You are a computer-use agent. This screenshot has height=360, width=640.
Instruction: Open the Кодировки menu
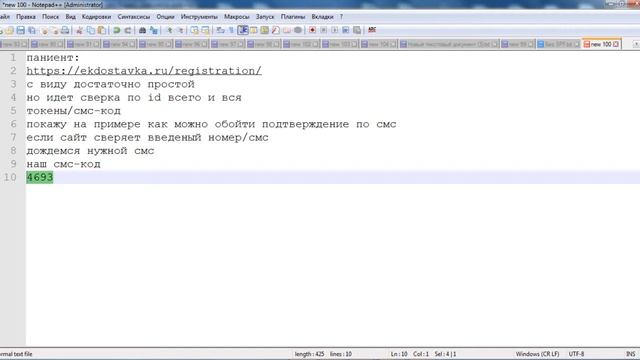click(96, 17)
